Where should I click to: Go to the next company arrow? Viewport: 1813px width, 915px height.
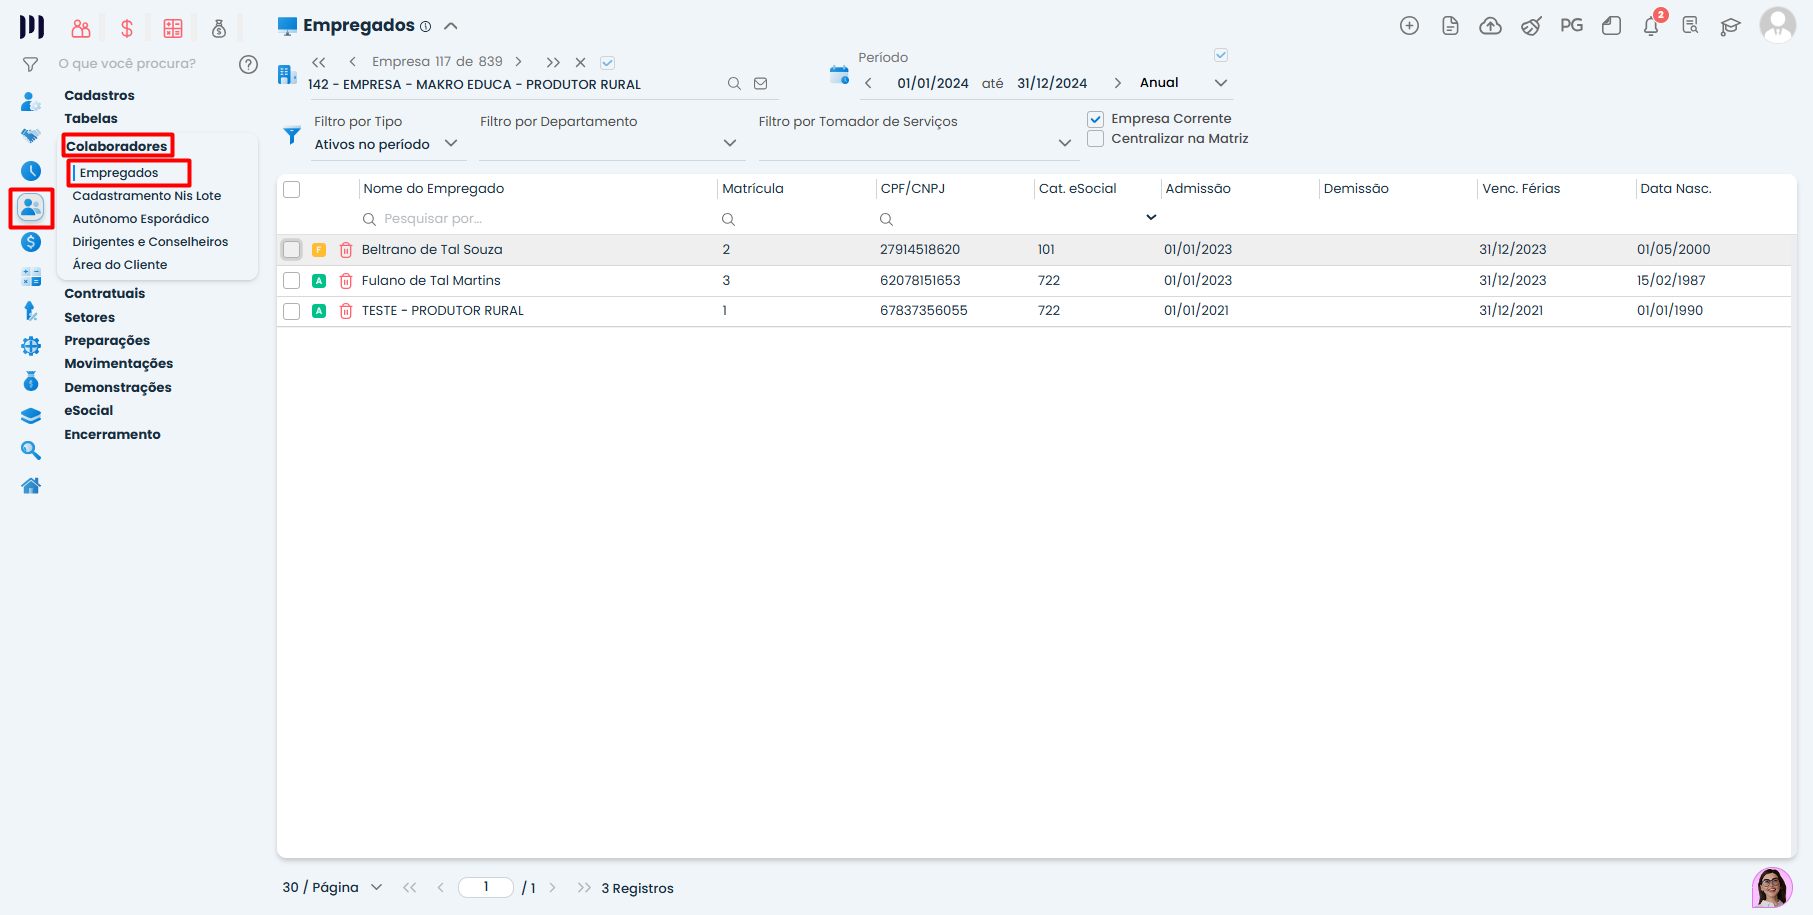[518, 62]
